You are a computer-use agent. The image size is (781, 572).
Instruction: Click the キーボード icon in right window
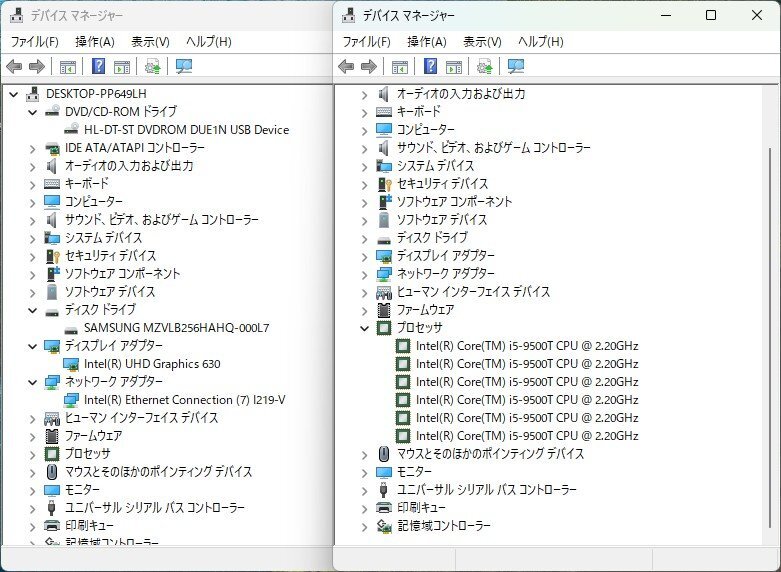384,112
